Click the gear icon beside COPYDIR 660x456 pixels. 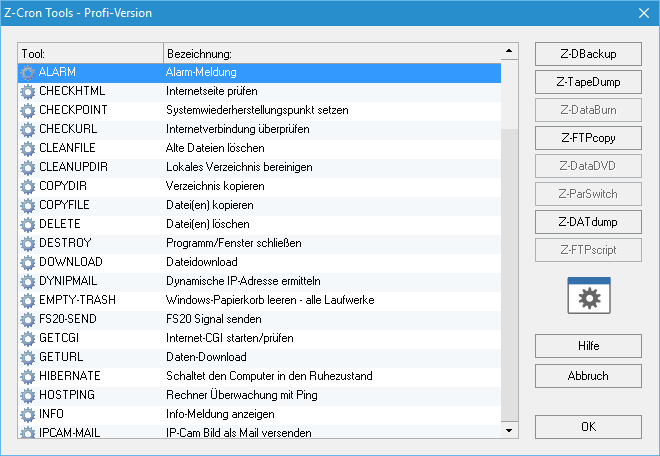click(x=28, y=186)
